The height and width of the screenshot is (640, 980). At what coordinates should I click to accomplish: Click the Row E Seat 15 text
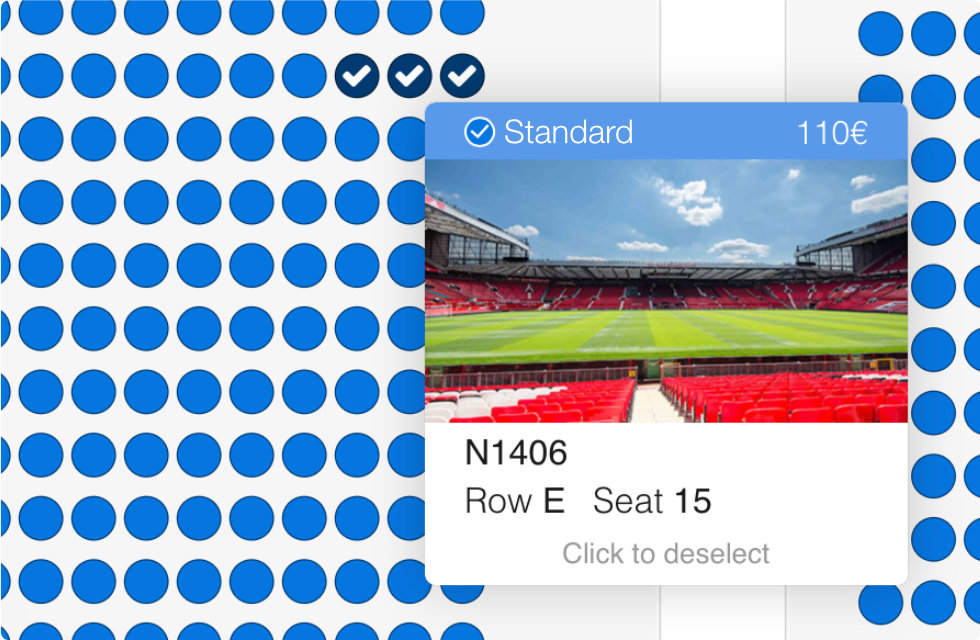click(x=588, y=501)
